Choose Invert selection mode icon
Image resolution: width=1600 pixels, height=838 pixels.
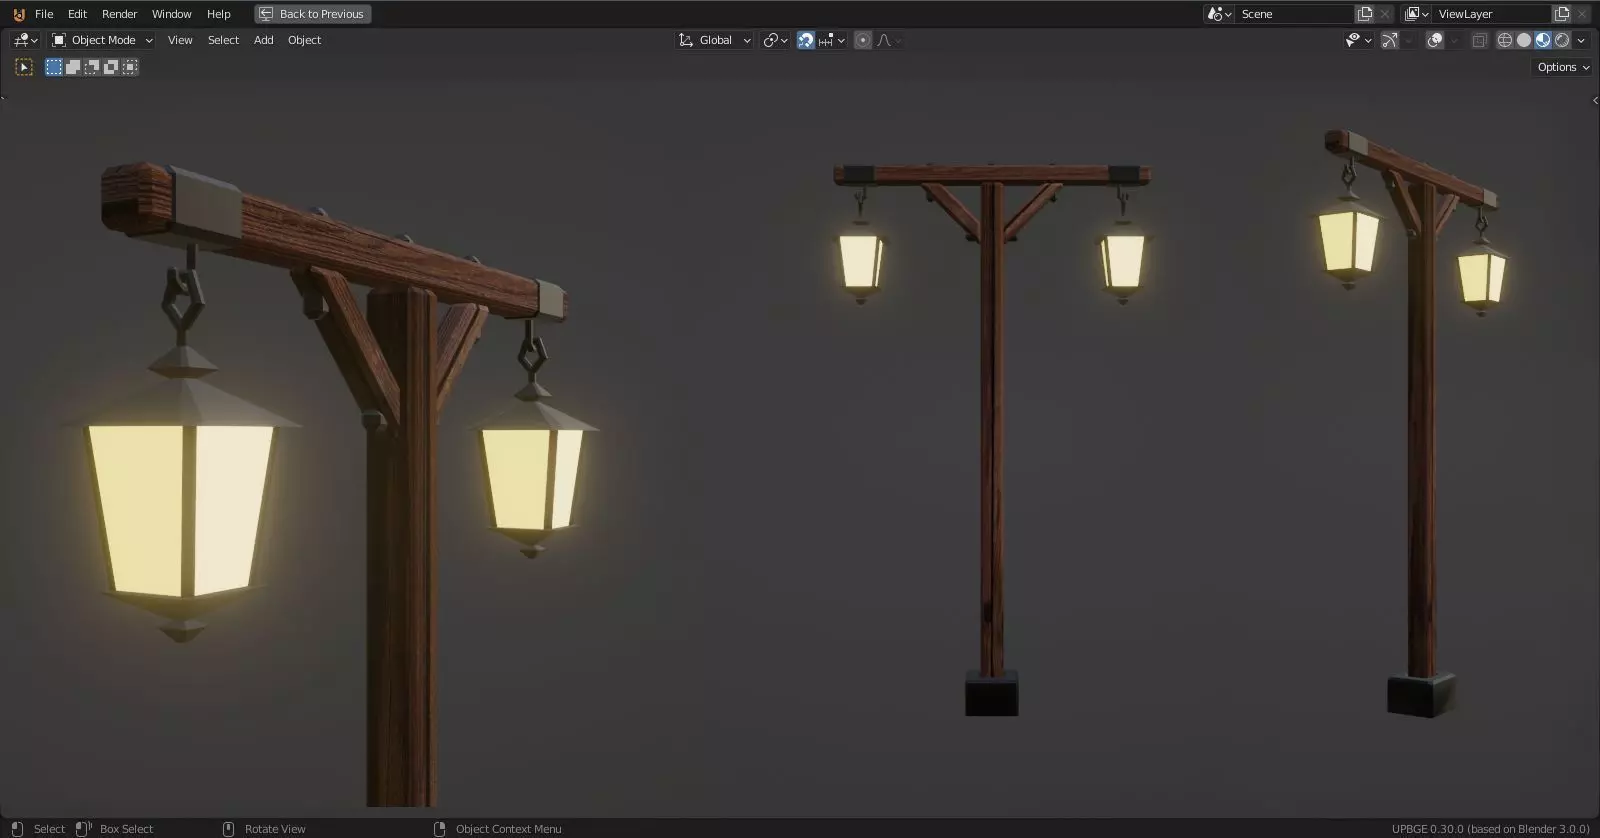111,67
